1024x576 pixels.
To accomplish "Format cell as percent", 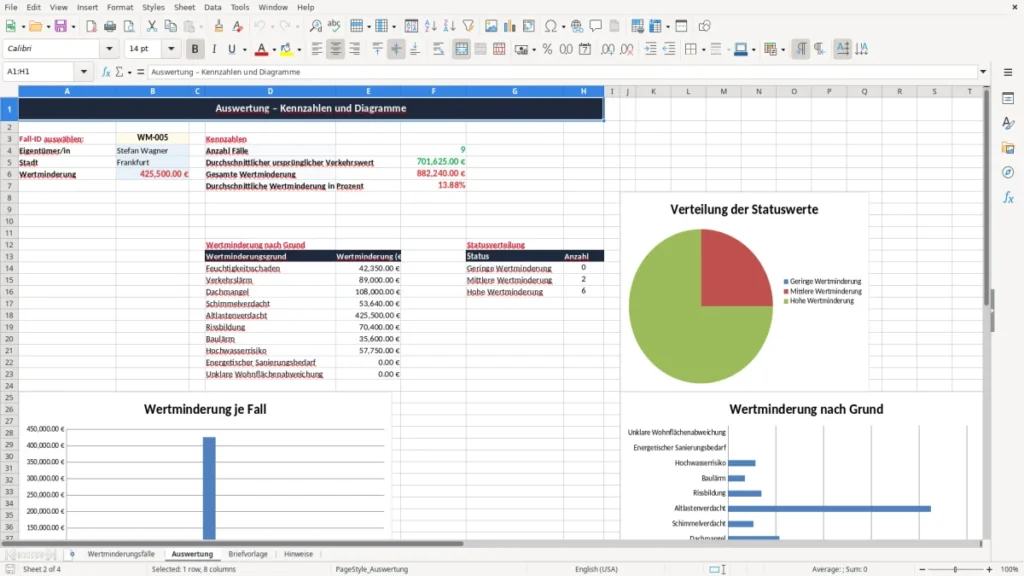I will [x=547, y=49].
